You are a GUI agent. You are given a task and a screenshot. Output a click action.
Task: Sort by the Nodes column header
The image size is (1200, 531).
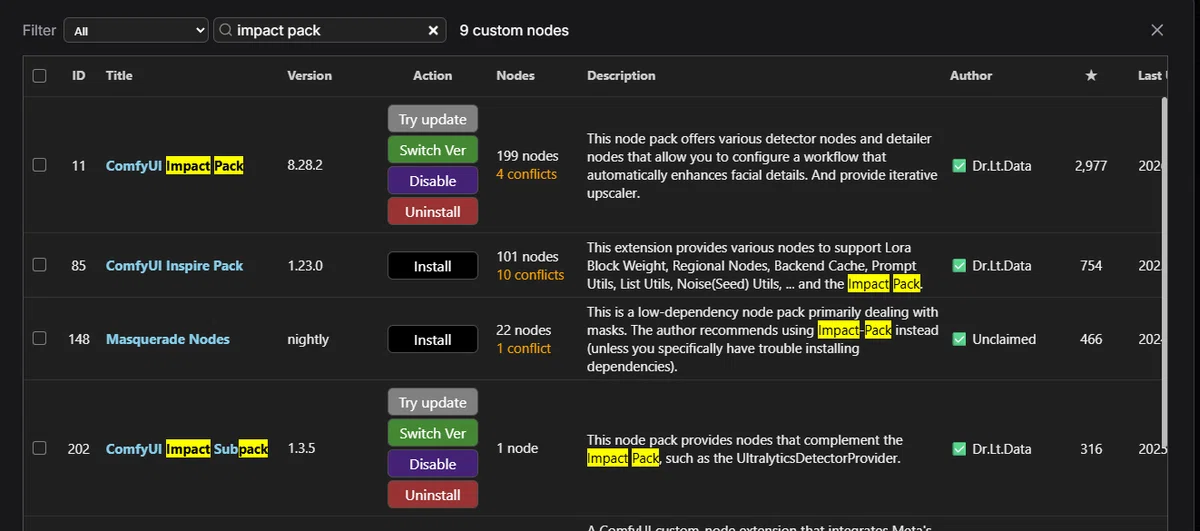point(516,75)
